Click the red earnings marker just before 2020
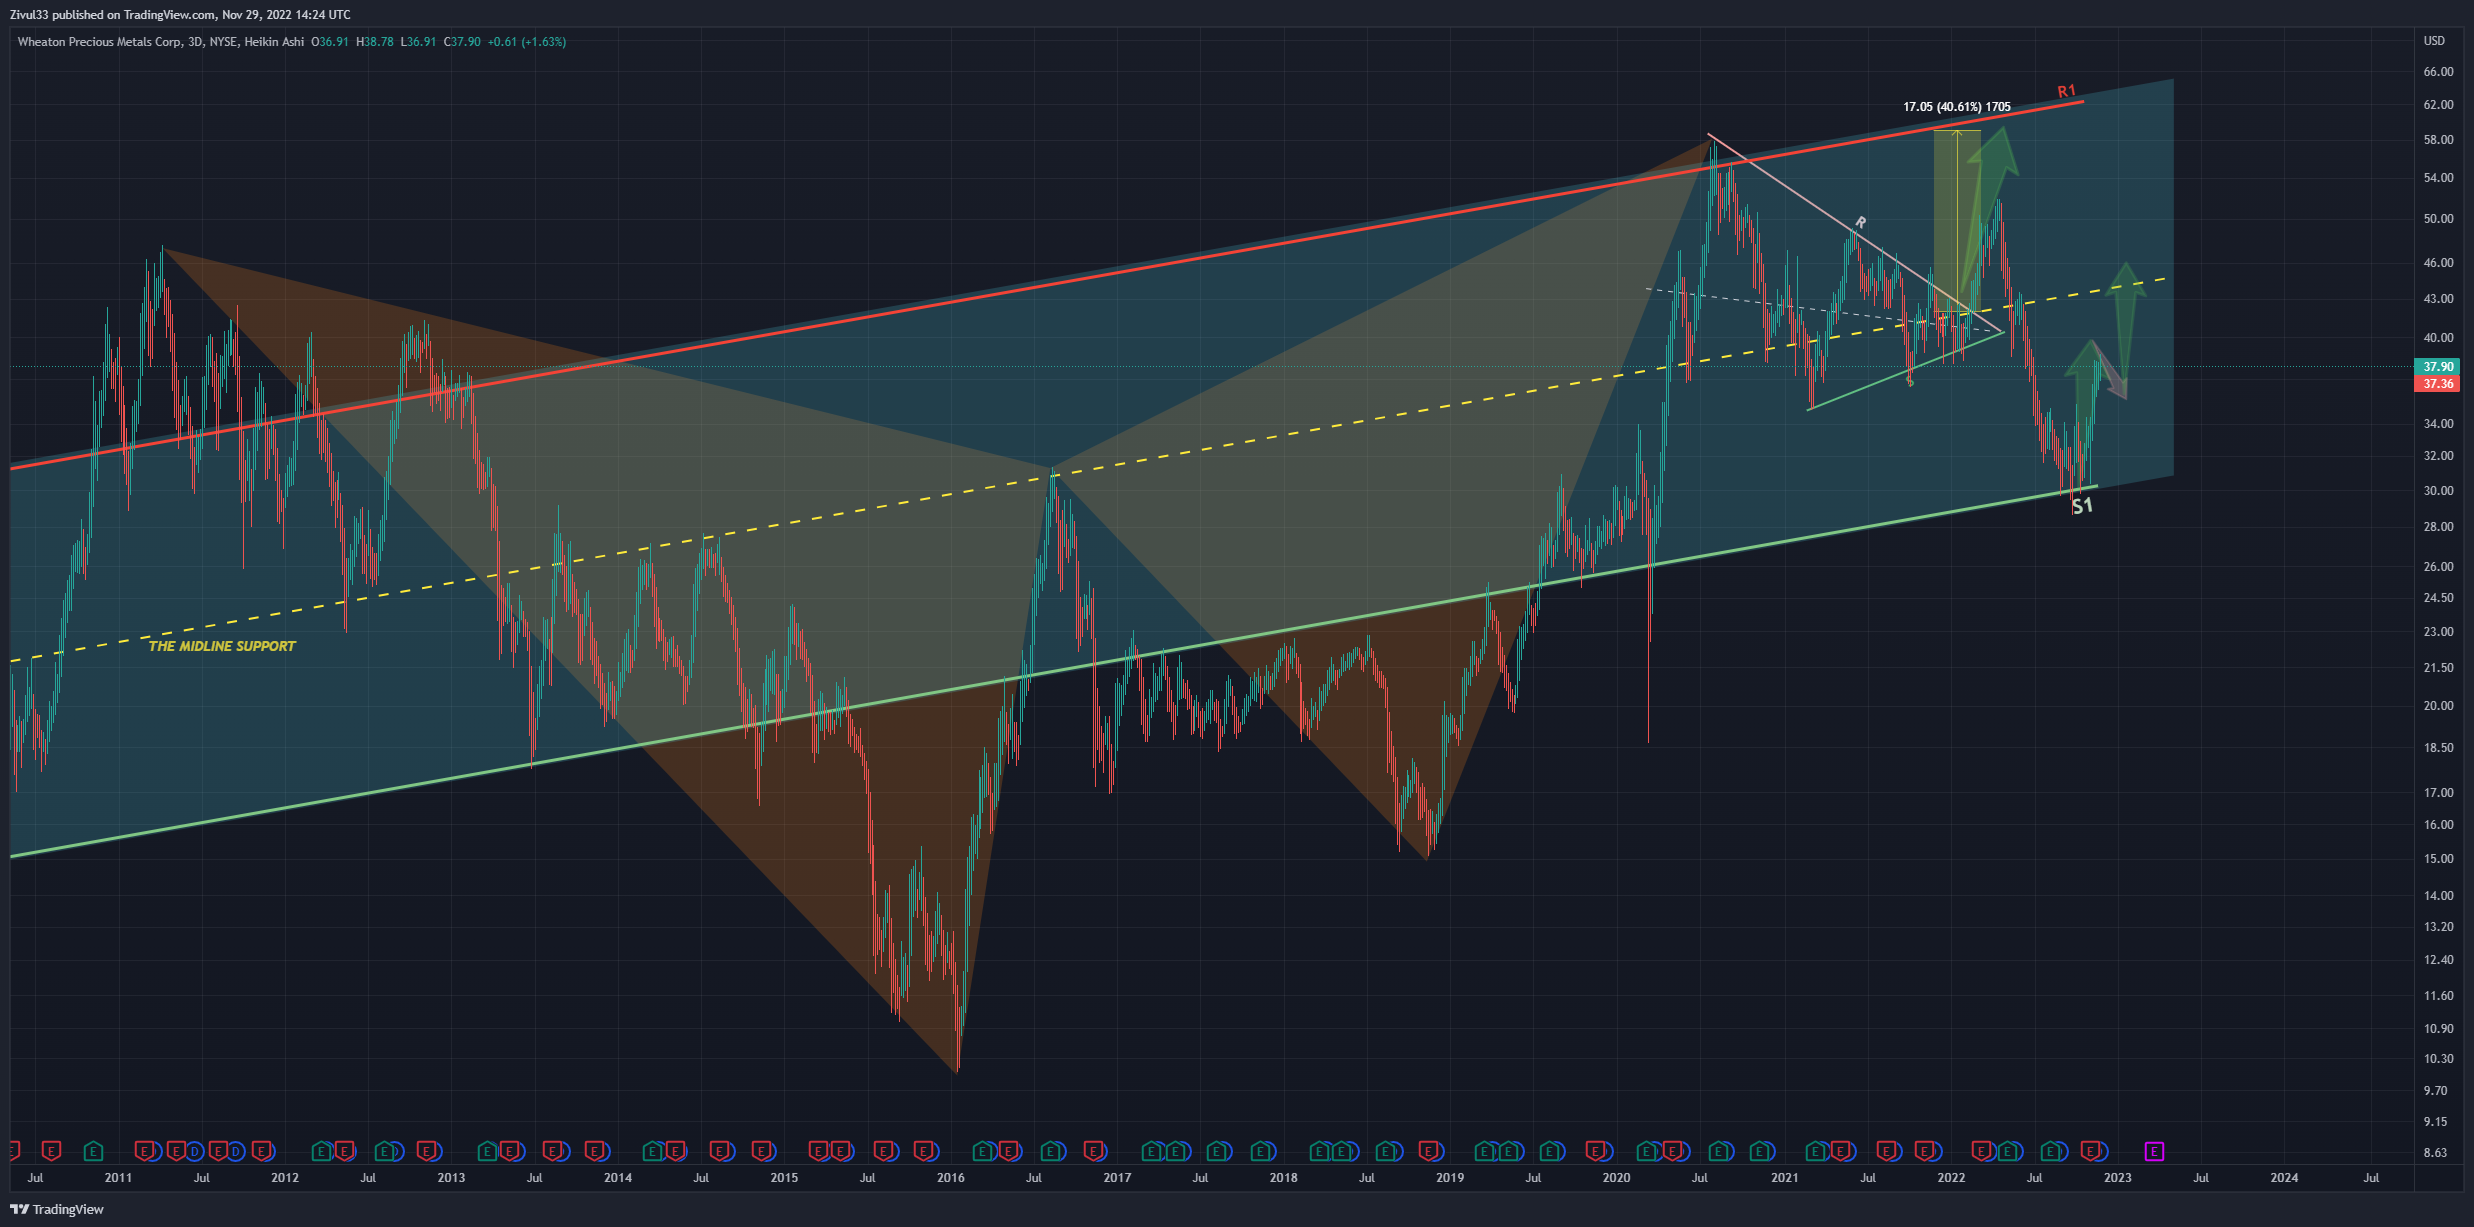Screen dimensions: 2474x1227 (x=1596, y=1151)
